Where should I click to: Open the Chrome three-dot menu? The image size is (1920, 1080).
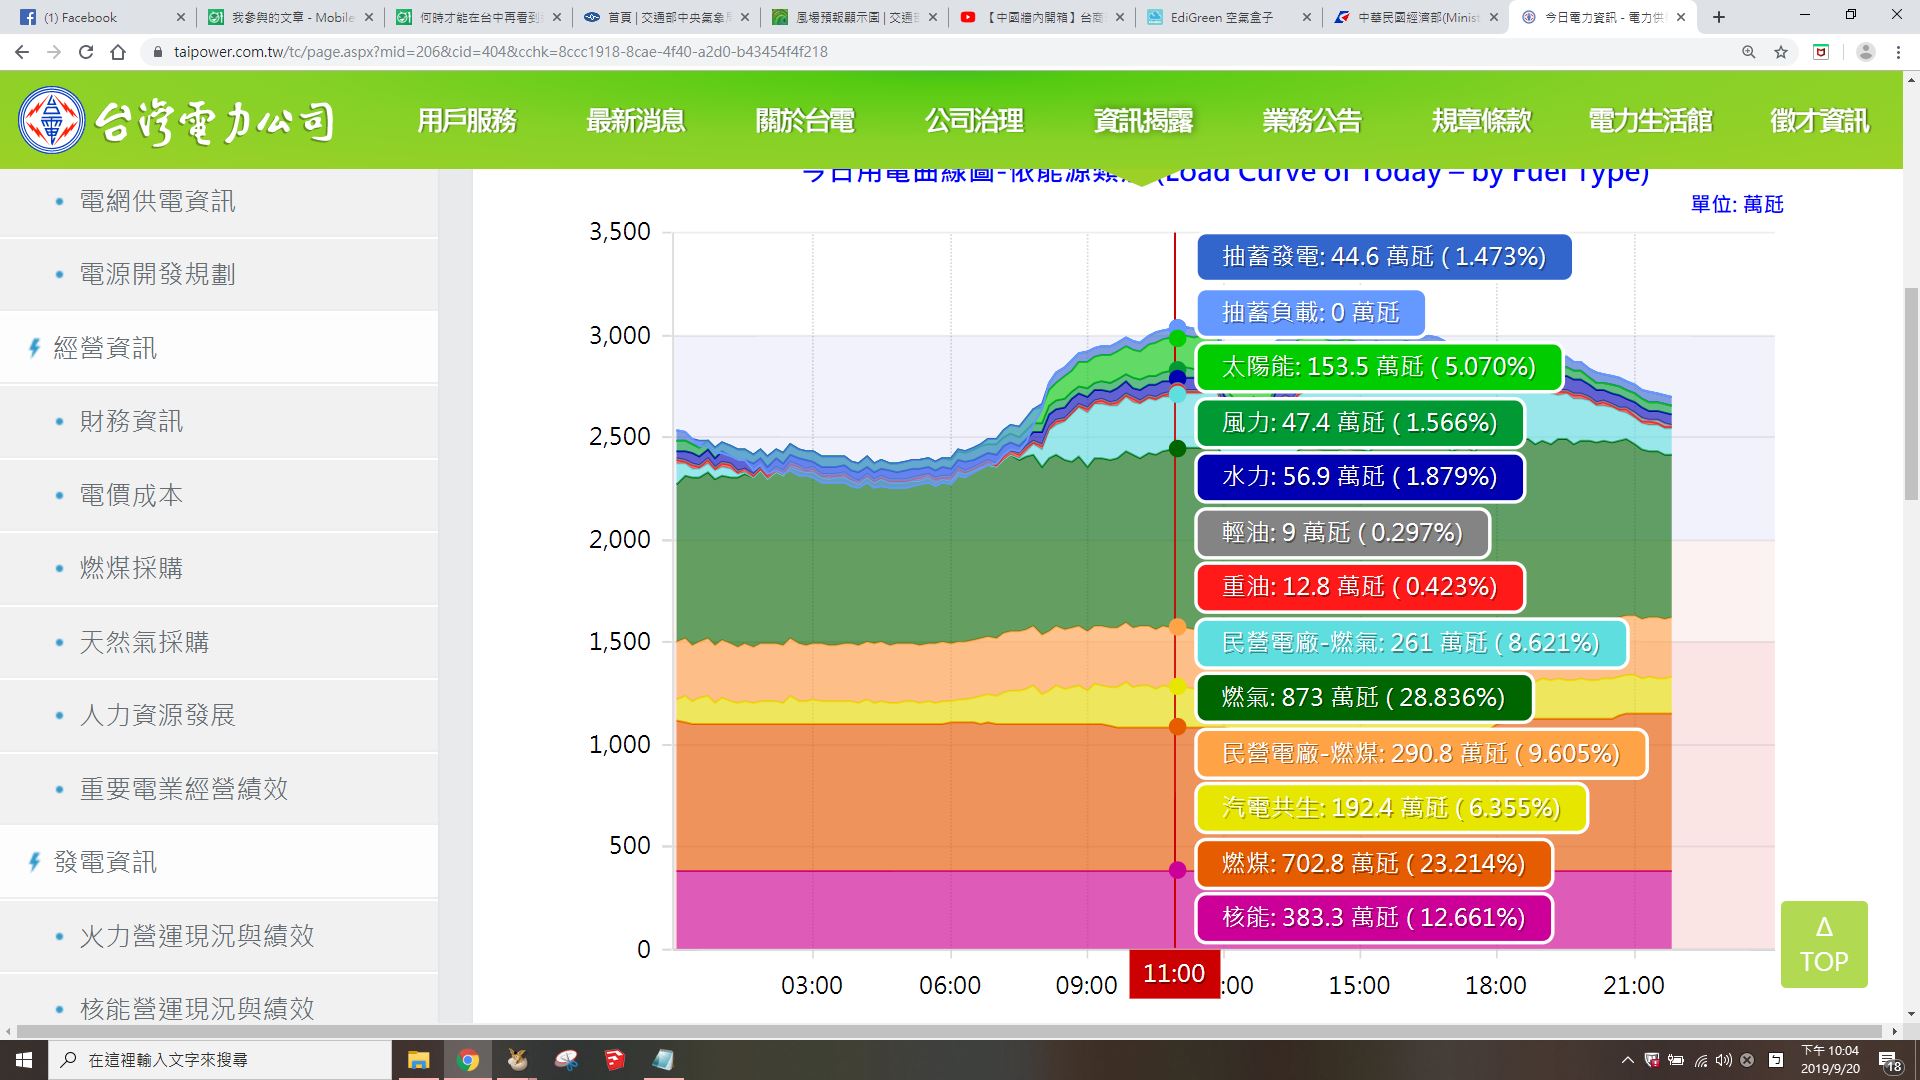[1898, 52]
